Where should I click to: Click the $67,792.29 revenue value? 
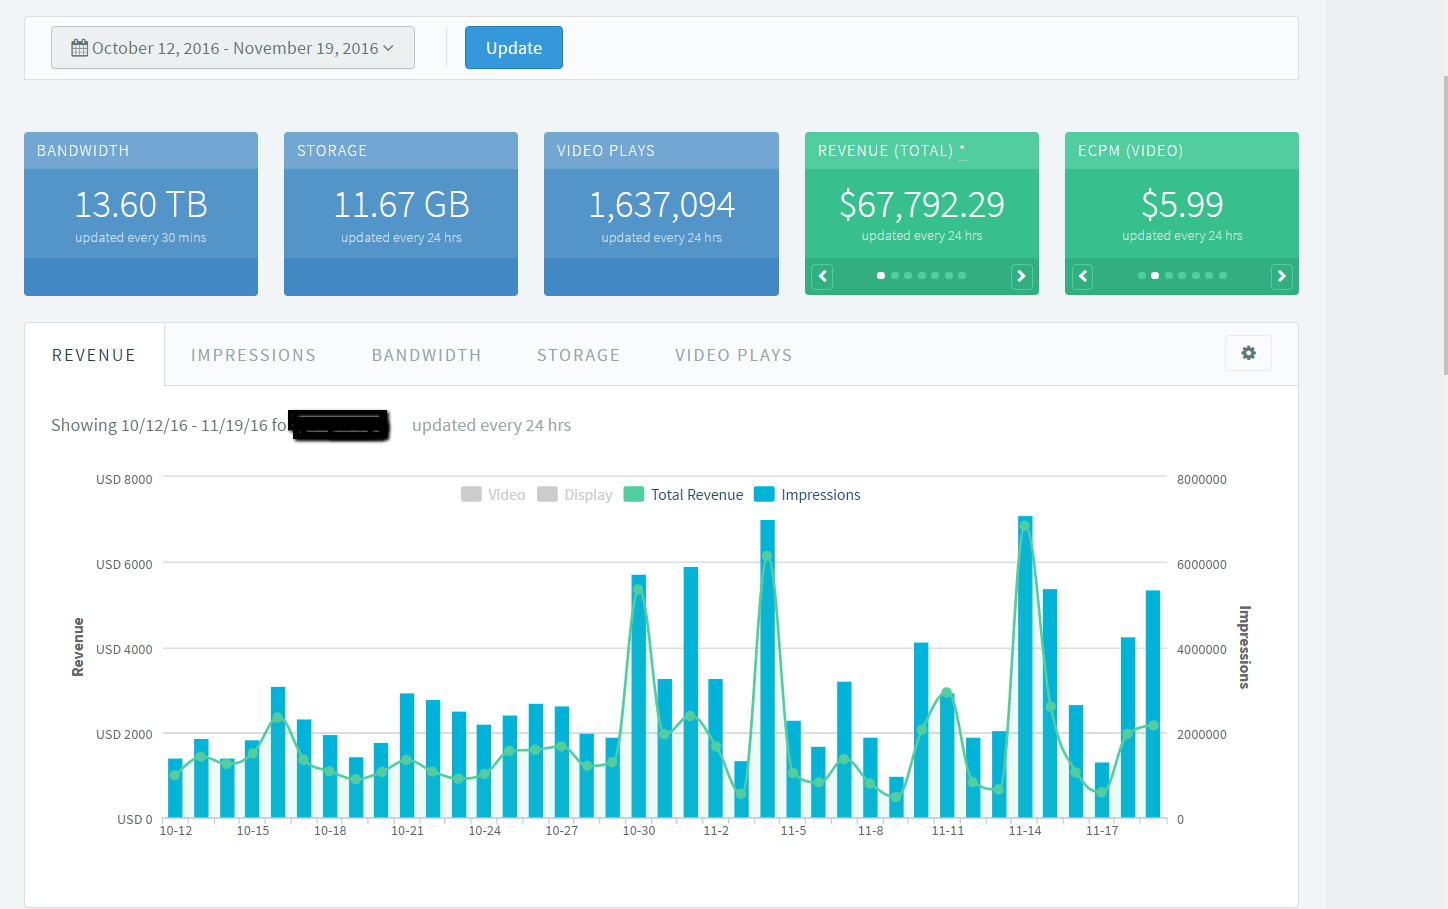pos(922,205)
